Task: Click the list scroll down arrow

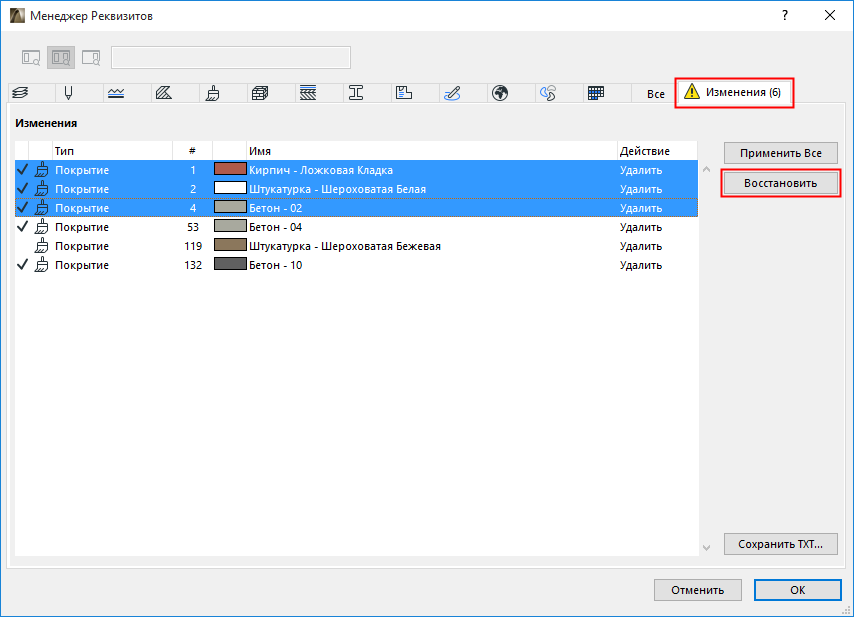Action: [706, 548]
